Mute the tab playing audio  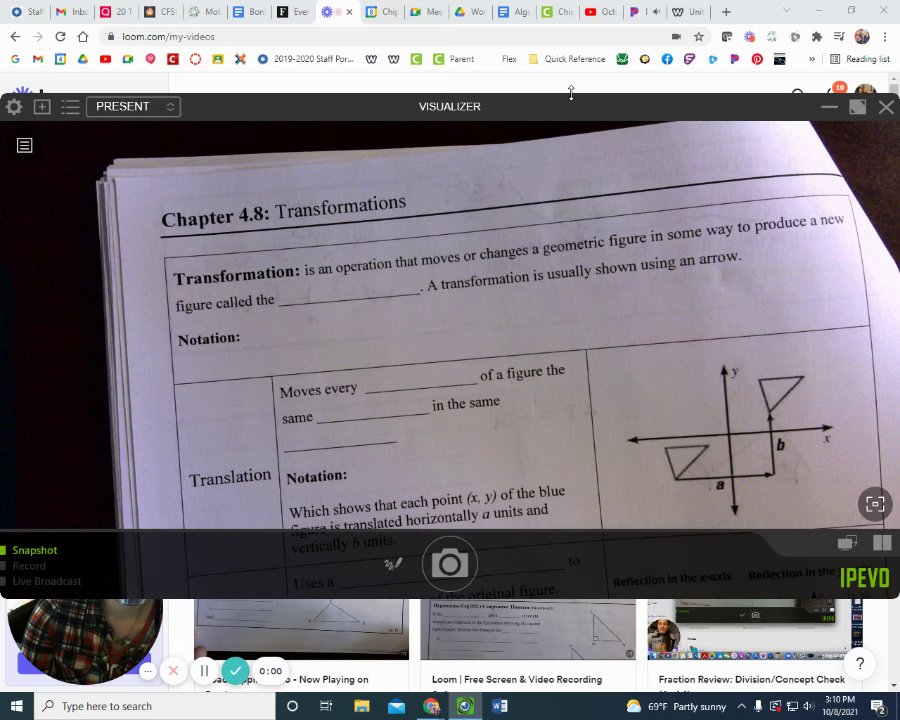656,11
